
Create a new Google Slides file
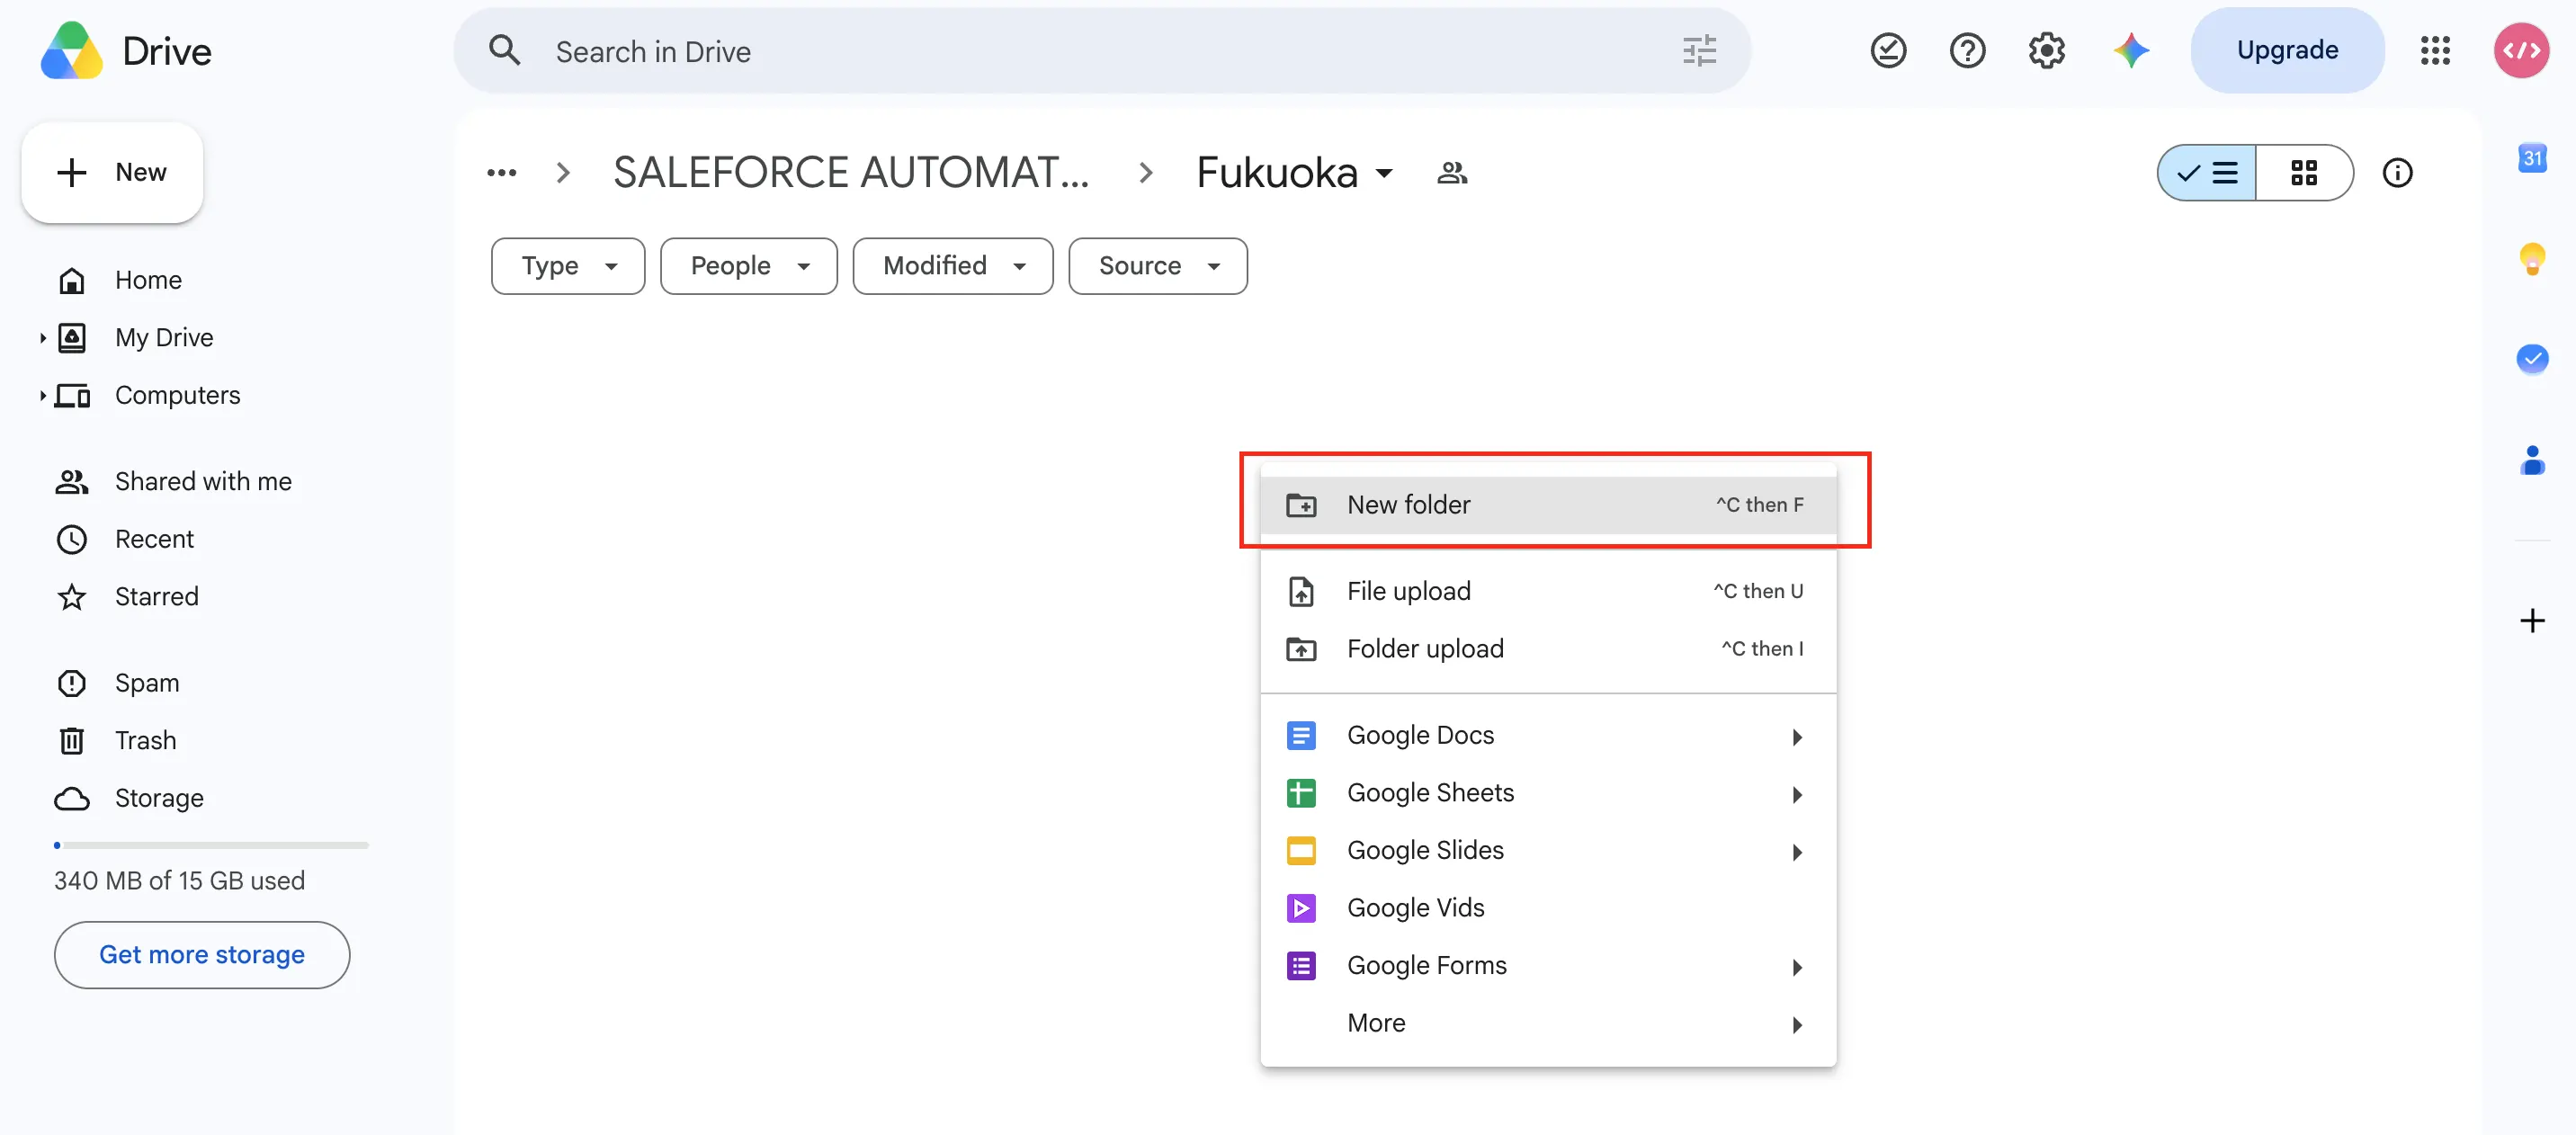pos(1548,851)
